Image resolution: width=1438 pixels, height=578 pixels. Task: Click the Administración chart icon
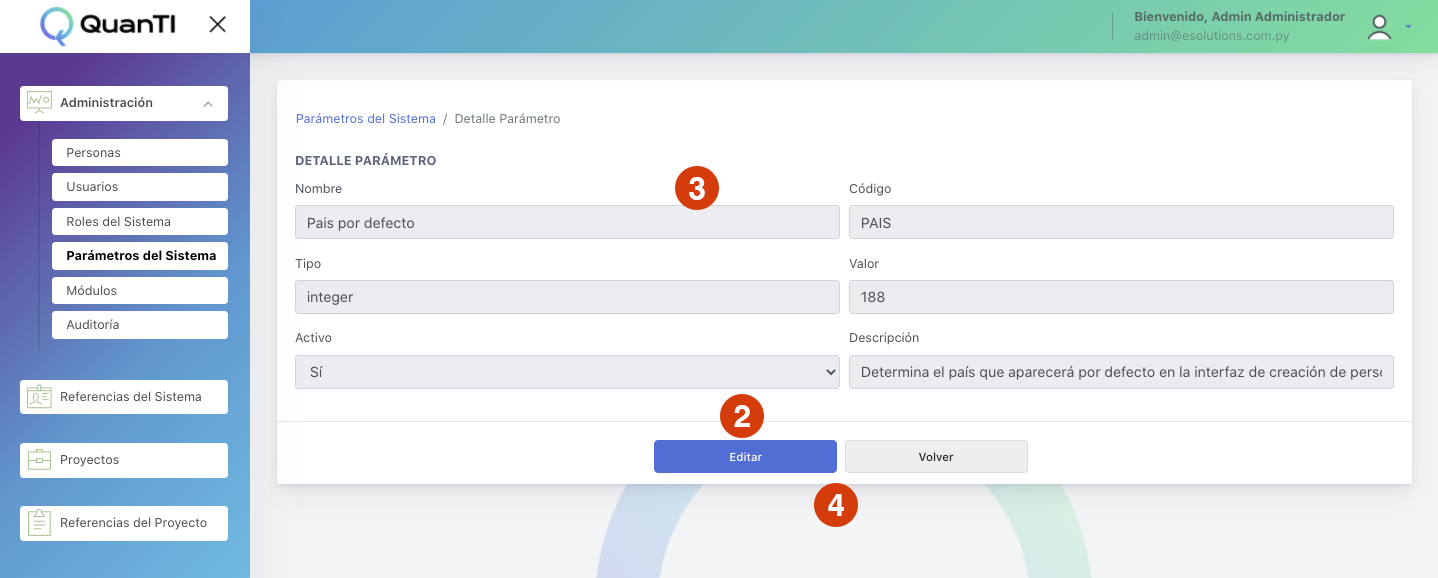[x=40, y=103]
